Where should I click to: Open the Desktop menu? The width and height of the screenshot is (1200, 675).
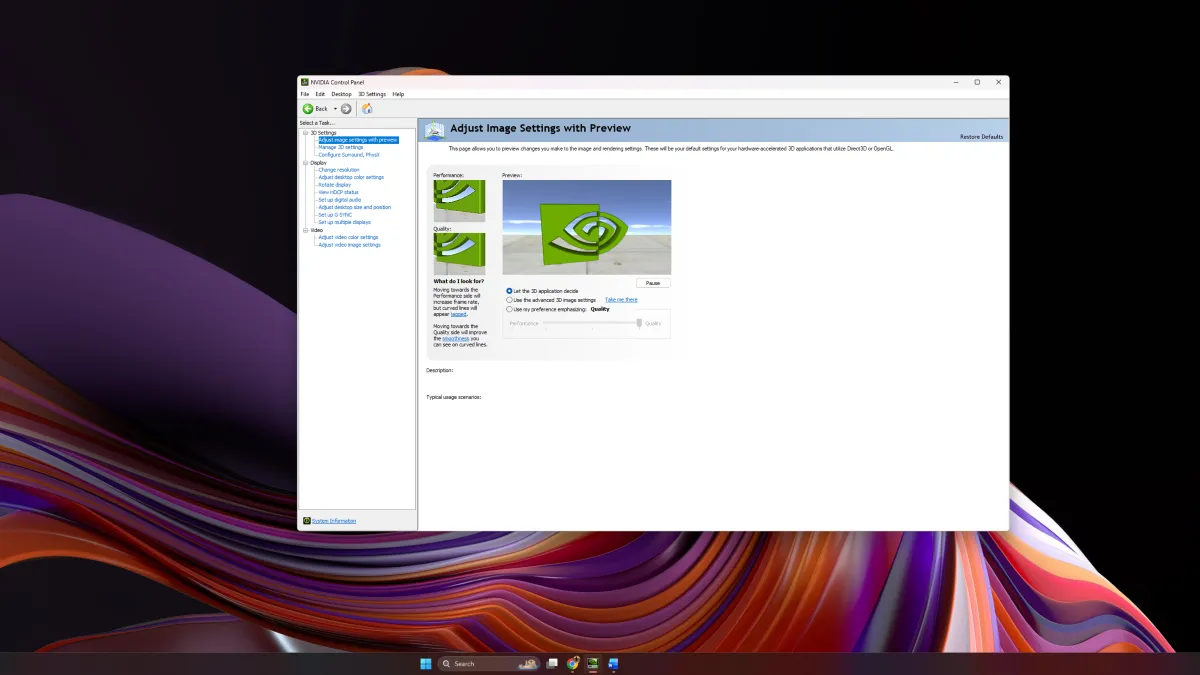(x=342, y=94)
